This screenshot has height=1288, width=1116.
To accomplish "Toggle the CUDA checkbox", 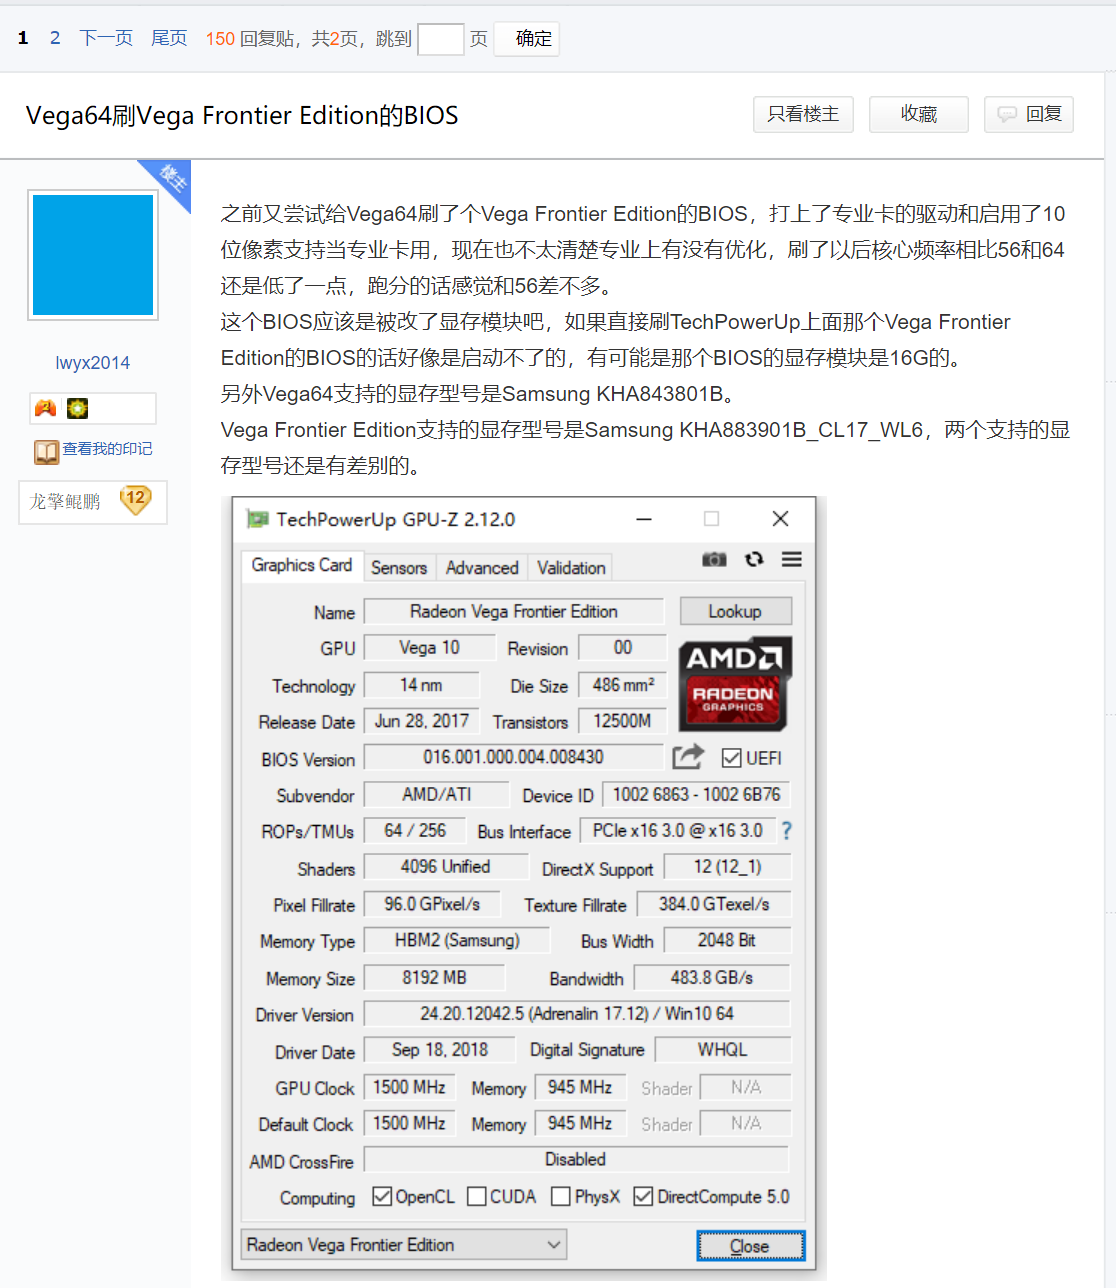I will tap(477, 1197).
